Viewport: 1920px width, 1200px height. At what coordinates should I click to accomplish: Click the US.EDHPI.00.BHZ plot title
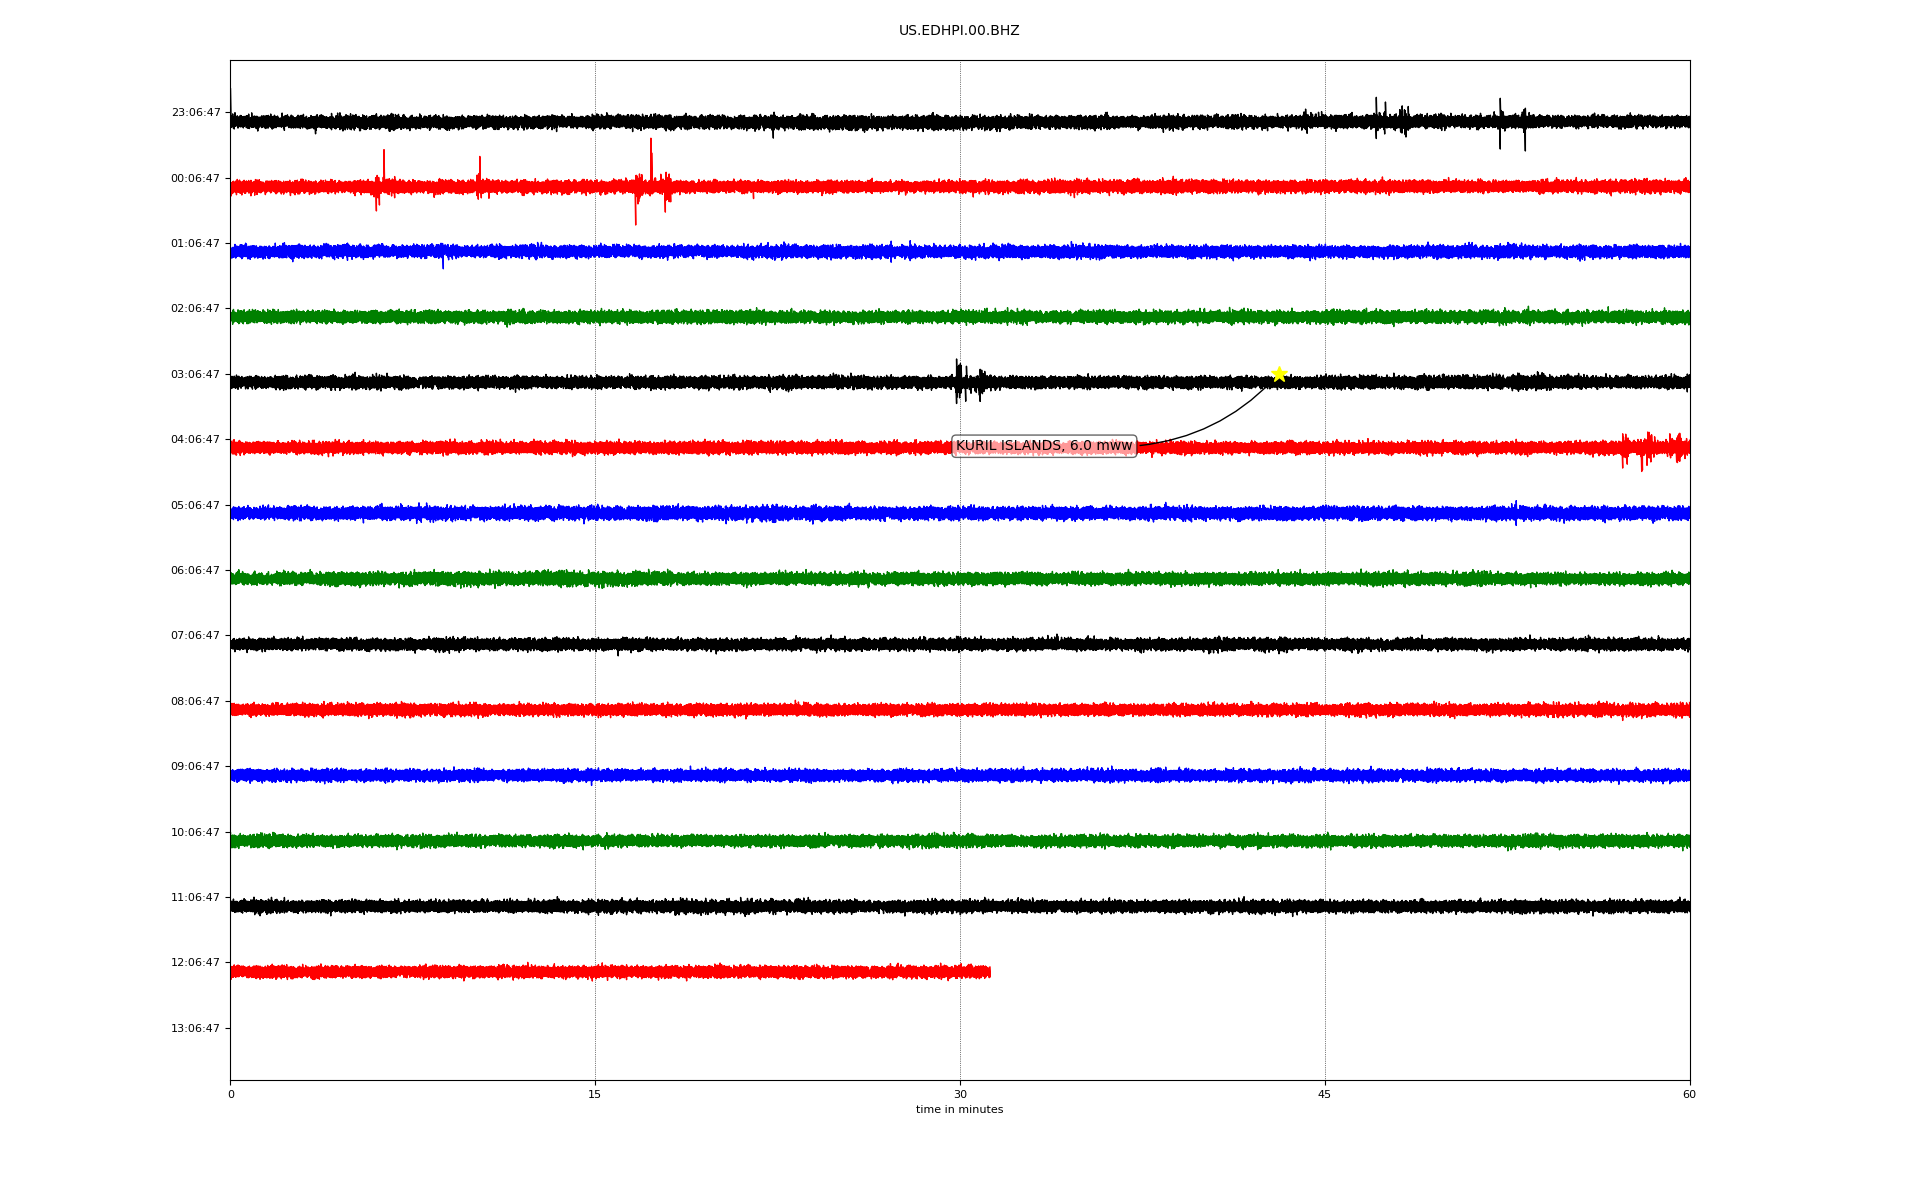[x=959, y=31]
